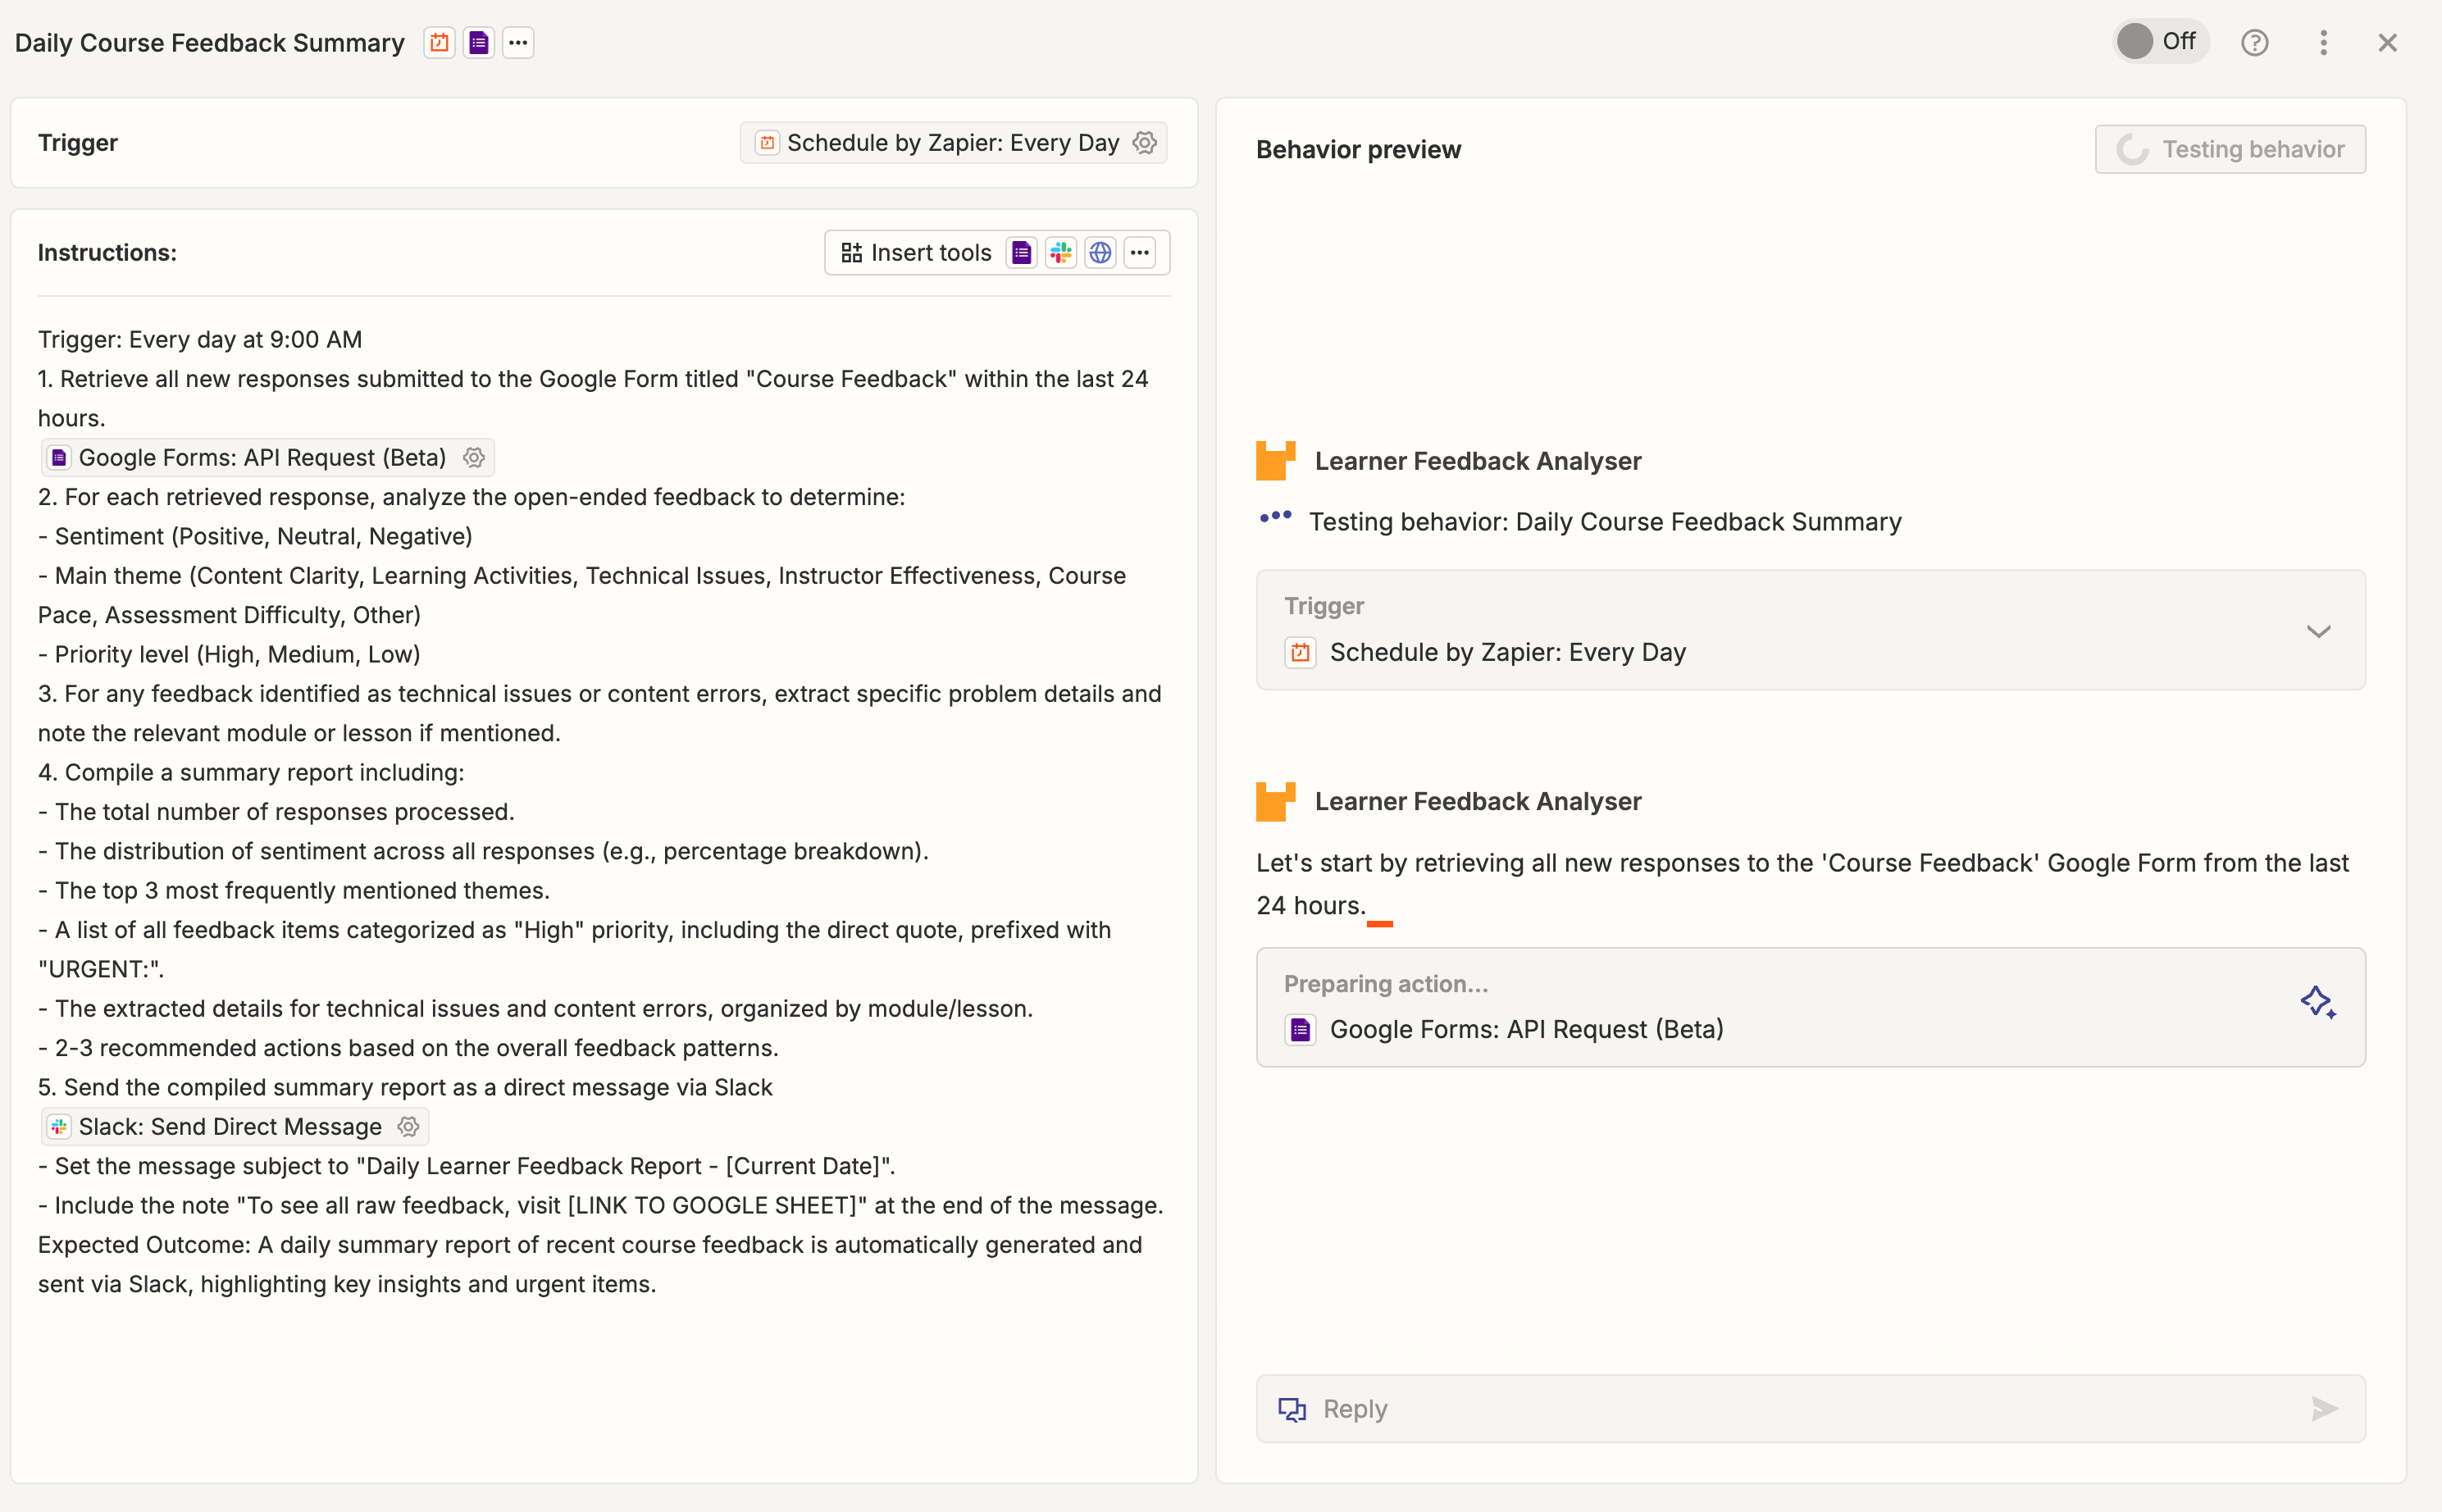Insert Google Forms tool from Instructions toolbar

[x=1021, y=253]
